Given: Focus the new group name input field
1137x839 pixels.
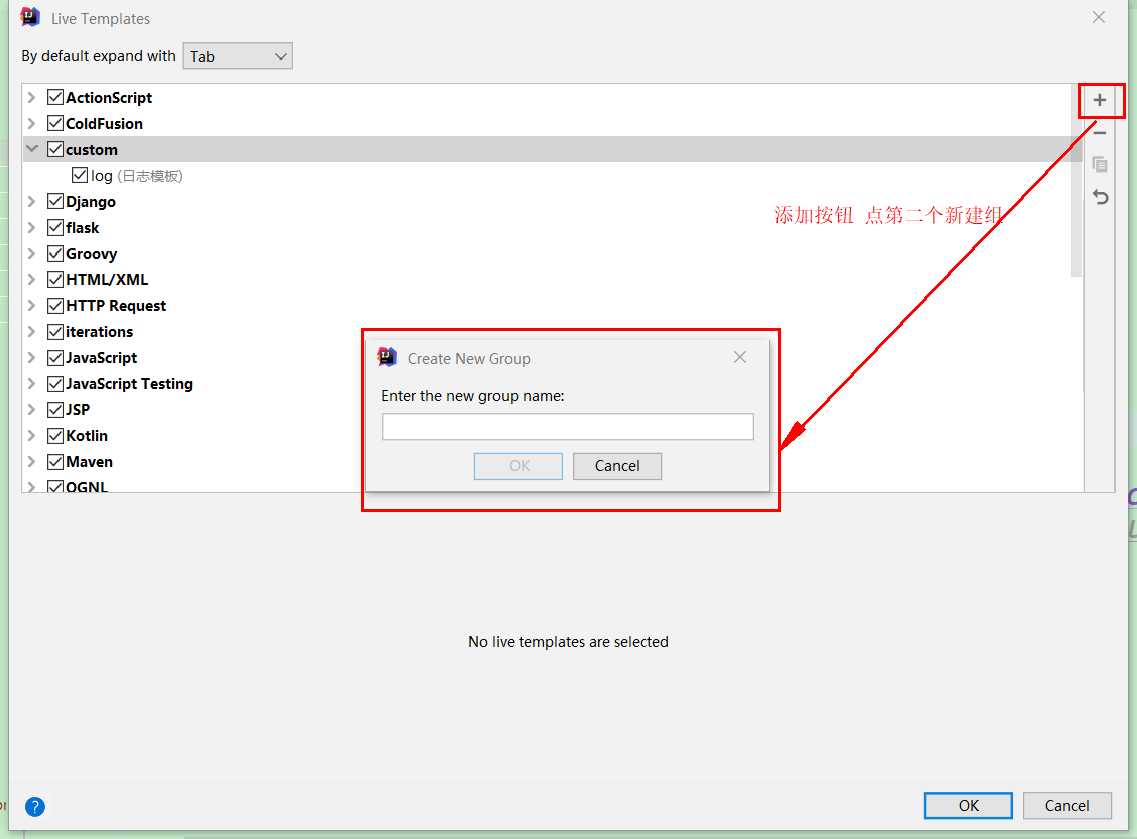Looking at the screenshot, I should click(x=568, y=426).
